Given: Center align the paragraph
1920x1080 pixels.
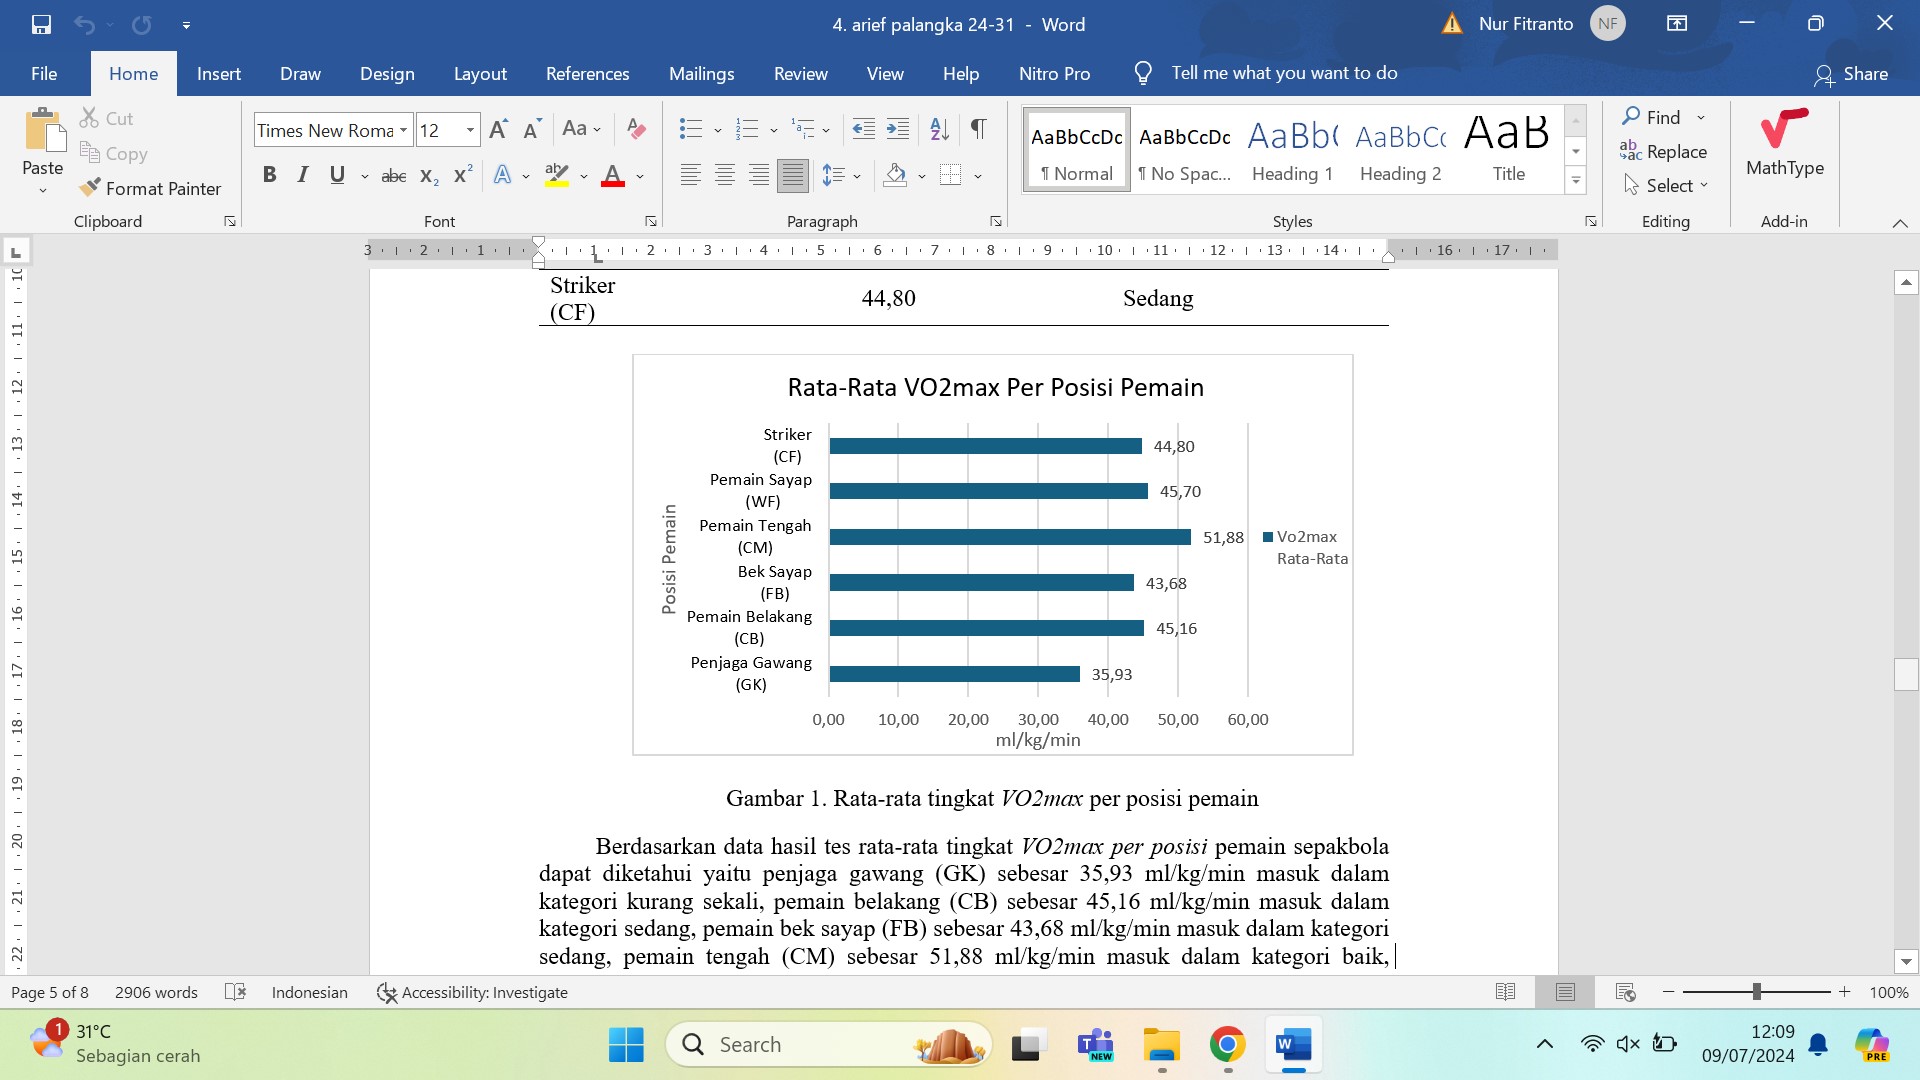Looking at the screenshot, I should 725,176.
